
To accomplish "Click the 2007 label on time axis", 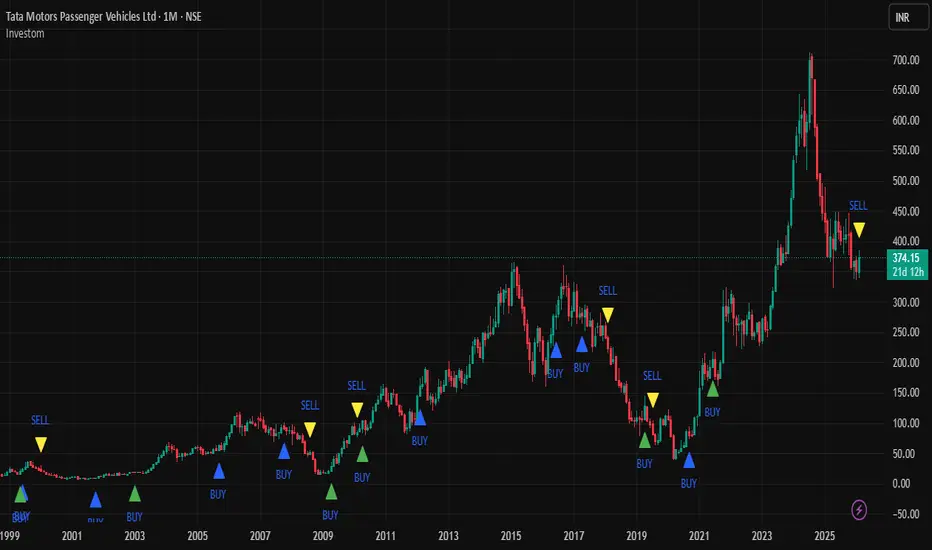I will coord(260,536).
